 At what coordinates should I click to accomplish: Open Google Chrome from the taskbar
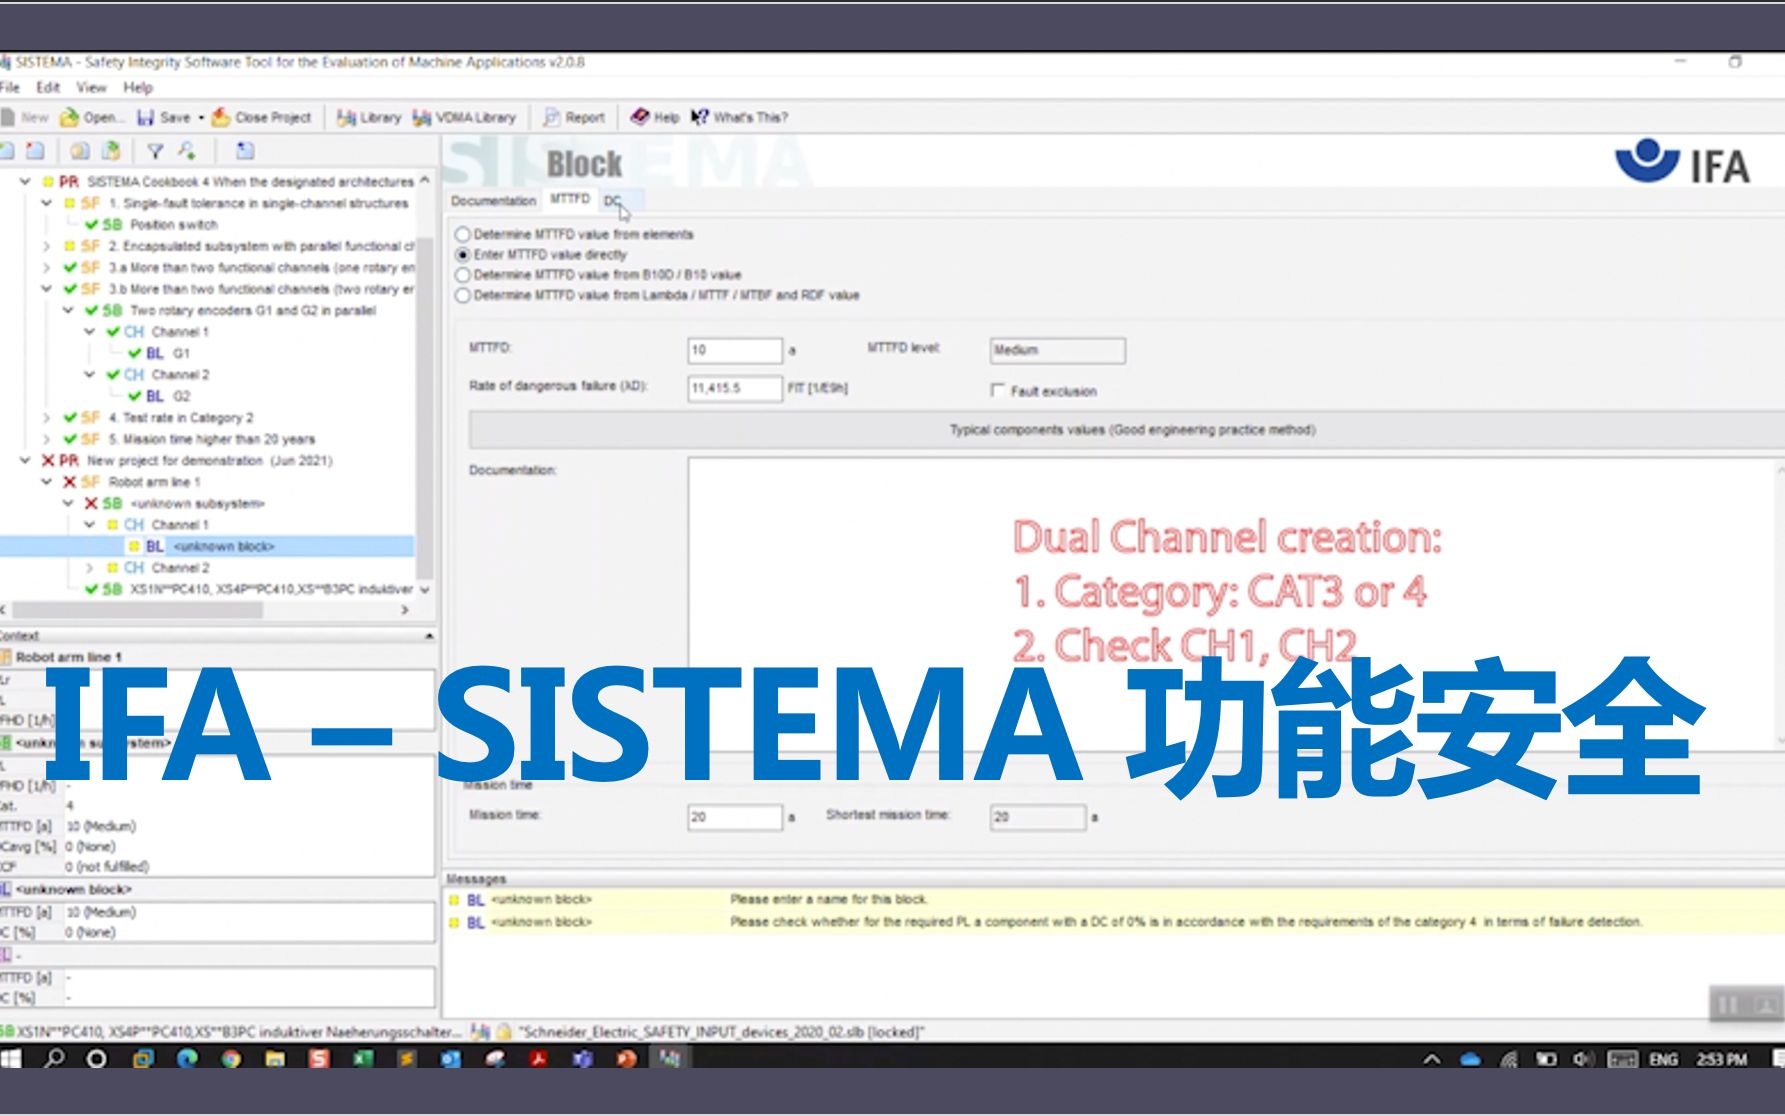coord(231,1058)
